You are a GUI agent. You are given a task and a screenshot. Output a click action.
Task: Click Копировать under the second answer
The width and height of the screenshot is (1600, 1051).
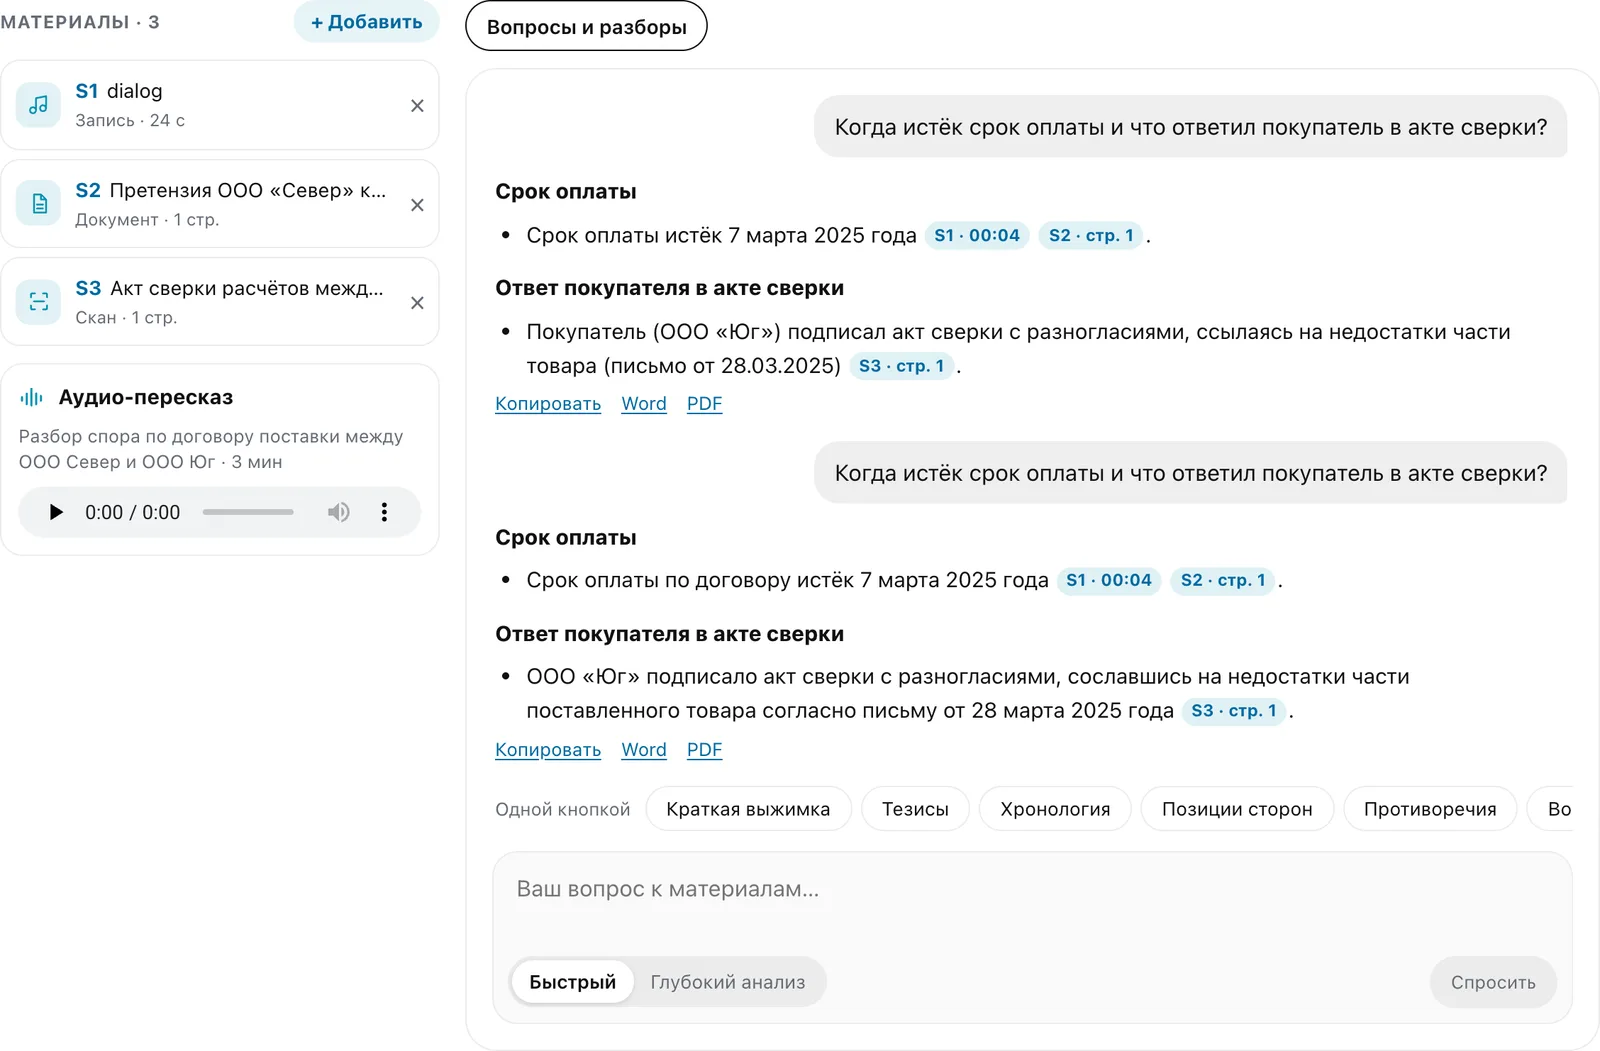tap(548, 750)
